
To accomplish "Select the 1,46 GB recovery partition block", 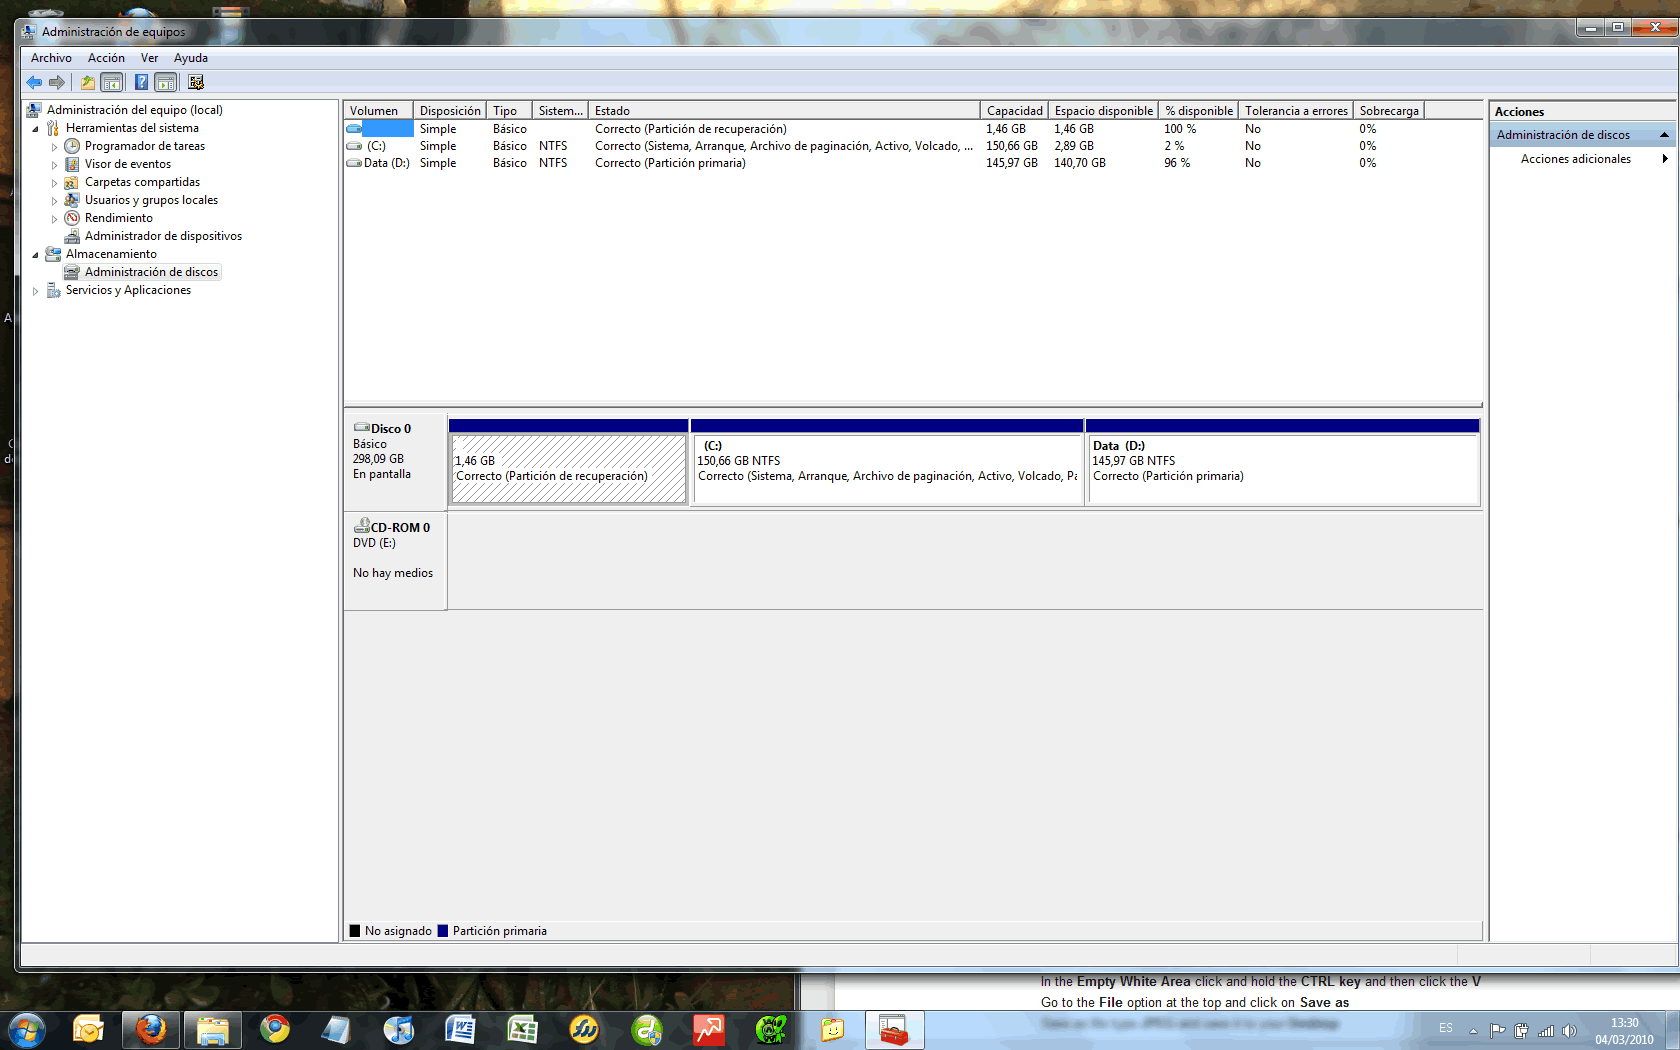I will (568, 462).
